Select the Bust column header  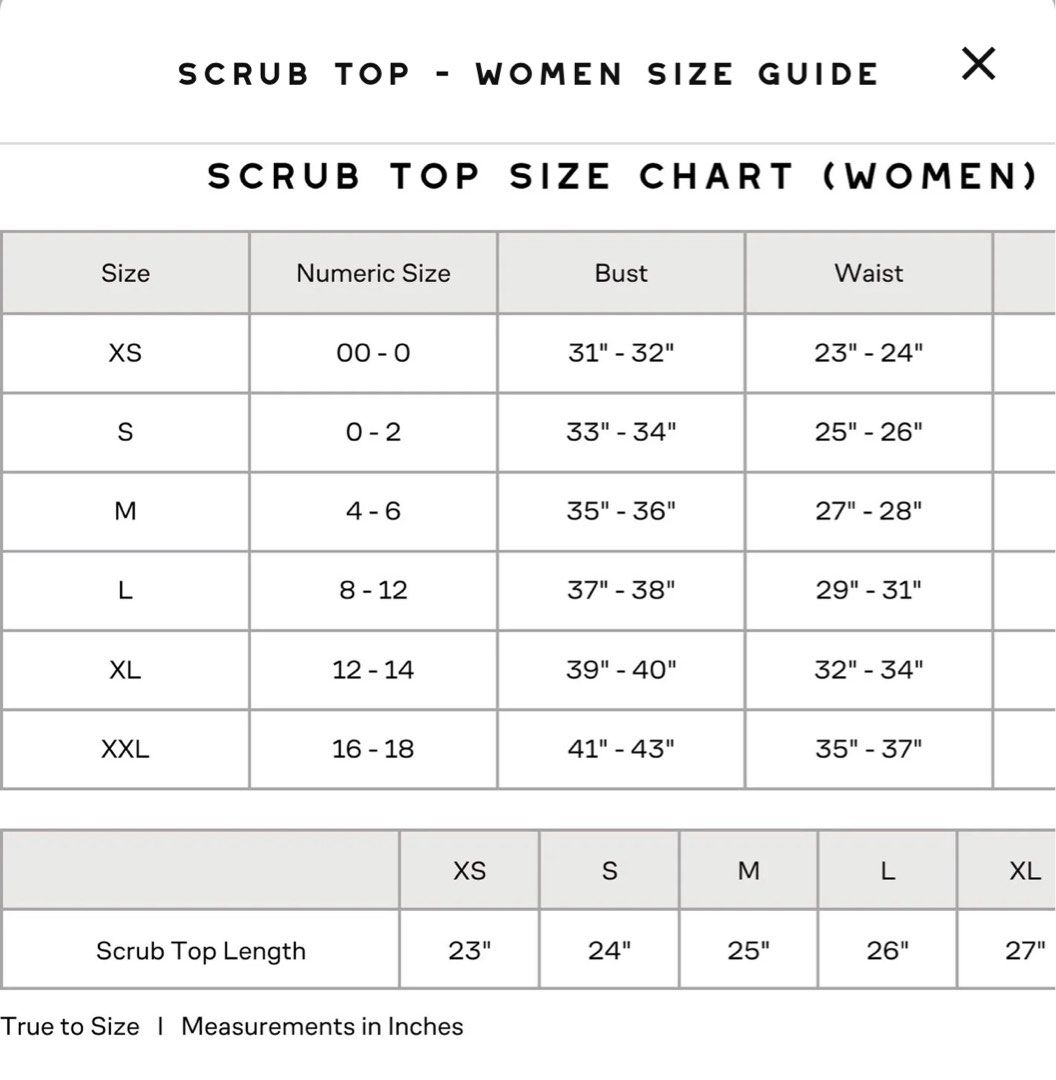(x=621, y=273)
